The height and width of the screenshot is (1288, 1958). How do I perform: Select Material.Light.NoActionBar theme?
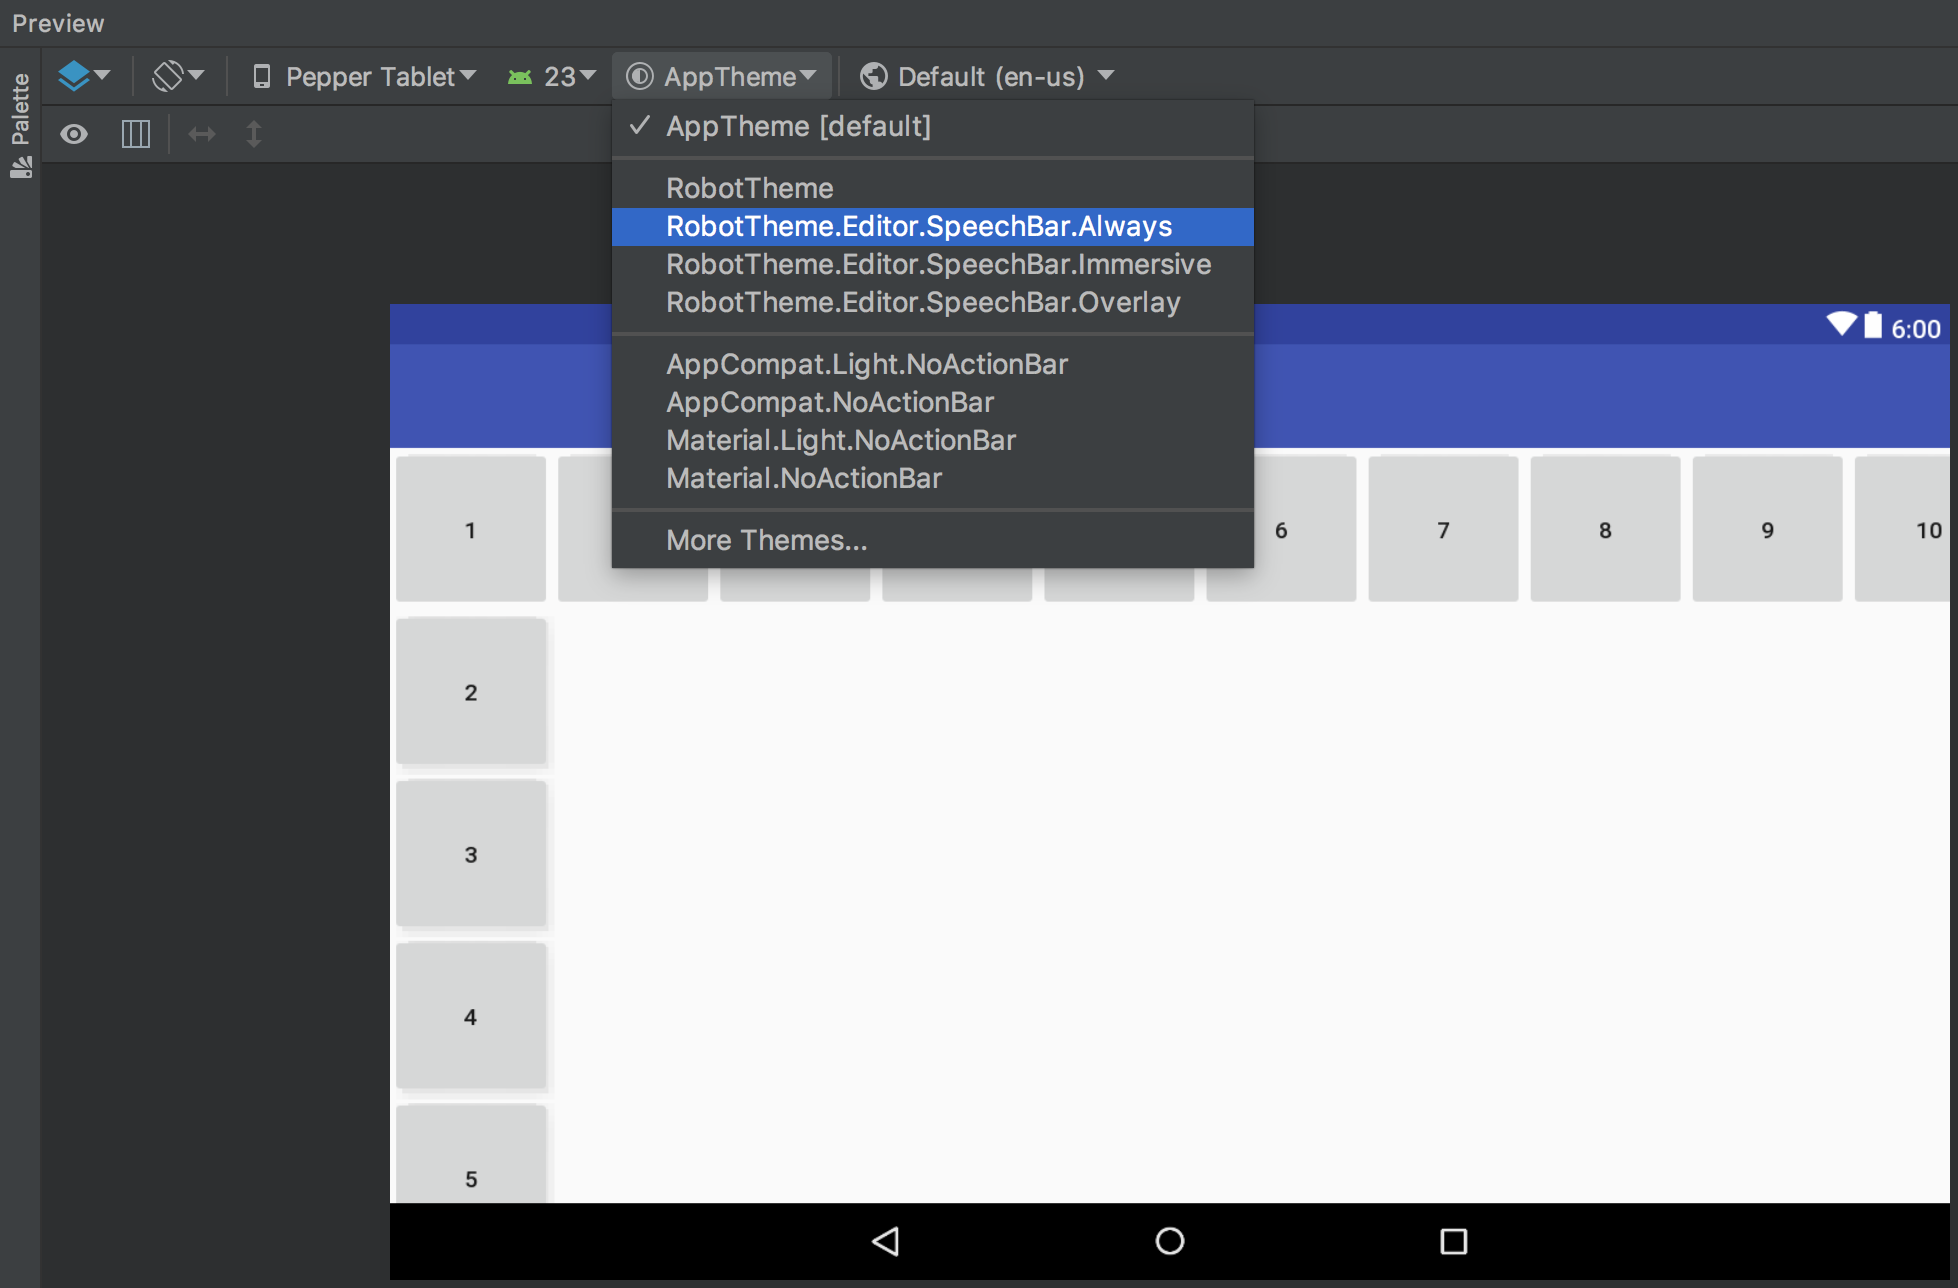(840, 441)
